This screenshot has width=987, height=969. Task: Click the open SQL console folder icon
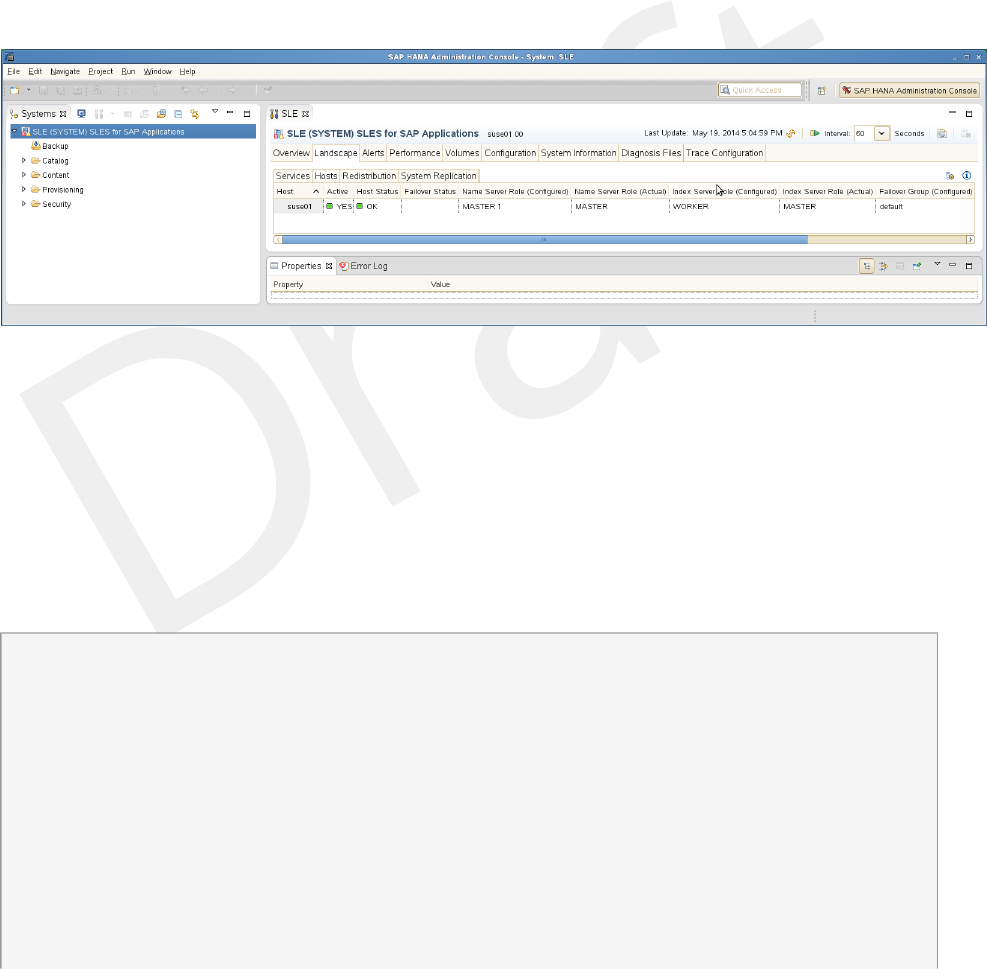[161, 114]
